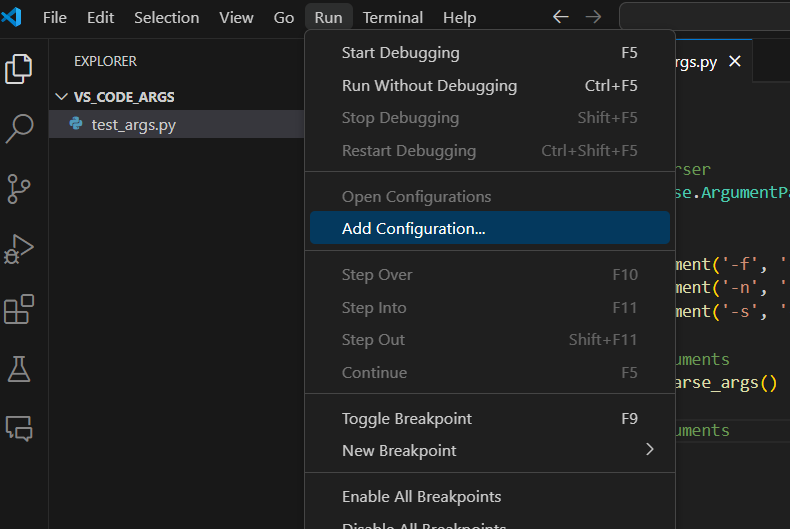Click the forward navigation arrow
This screenshot has width=790, height=529.
(x=593, y=17)
